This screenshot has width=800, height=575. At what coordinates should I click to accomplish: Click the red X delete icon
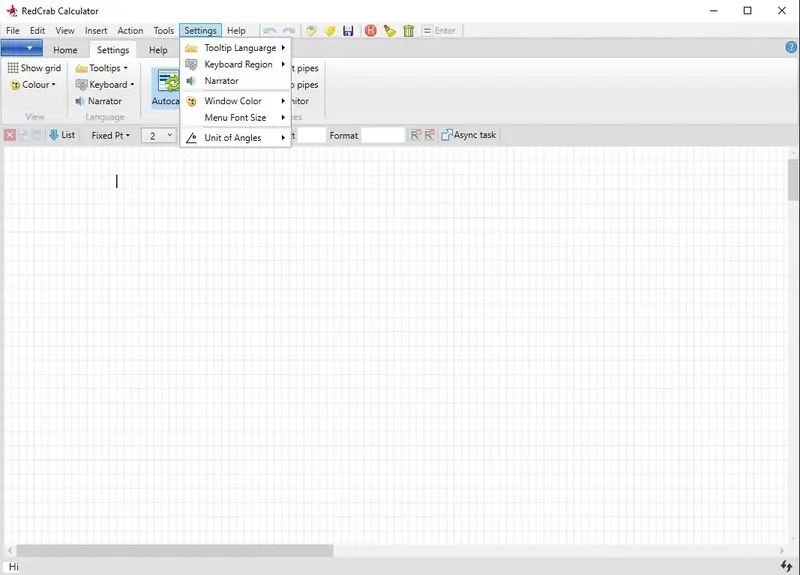click(x=10, y=135)
